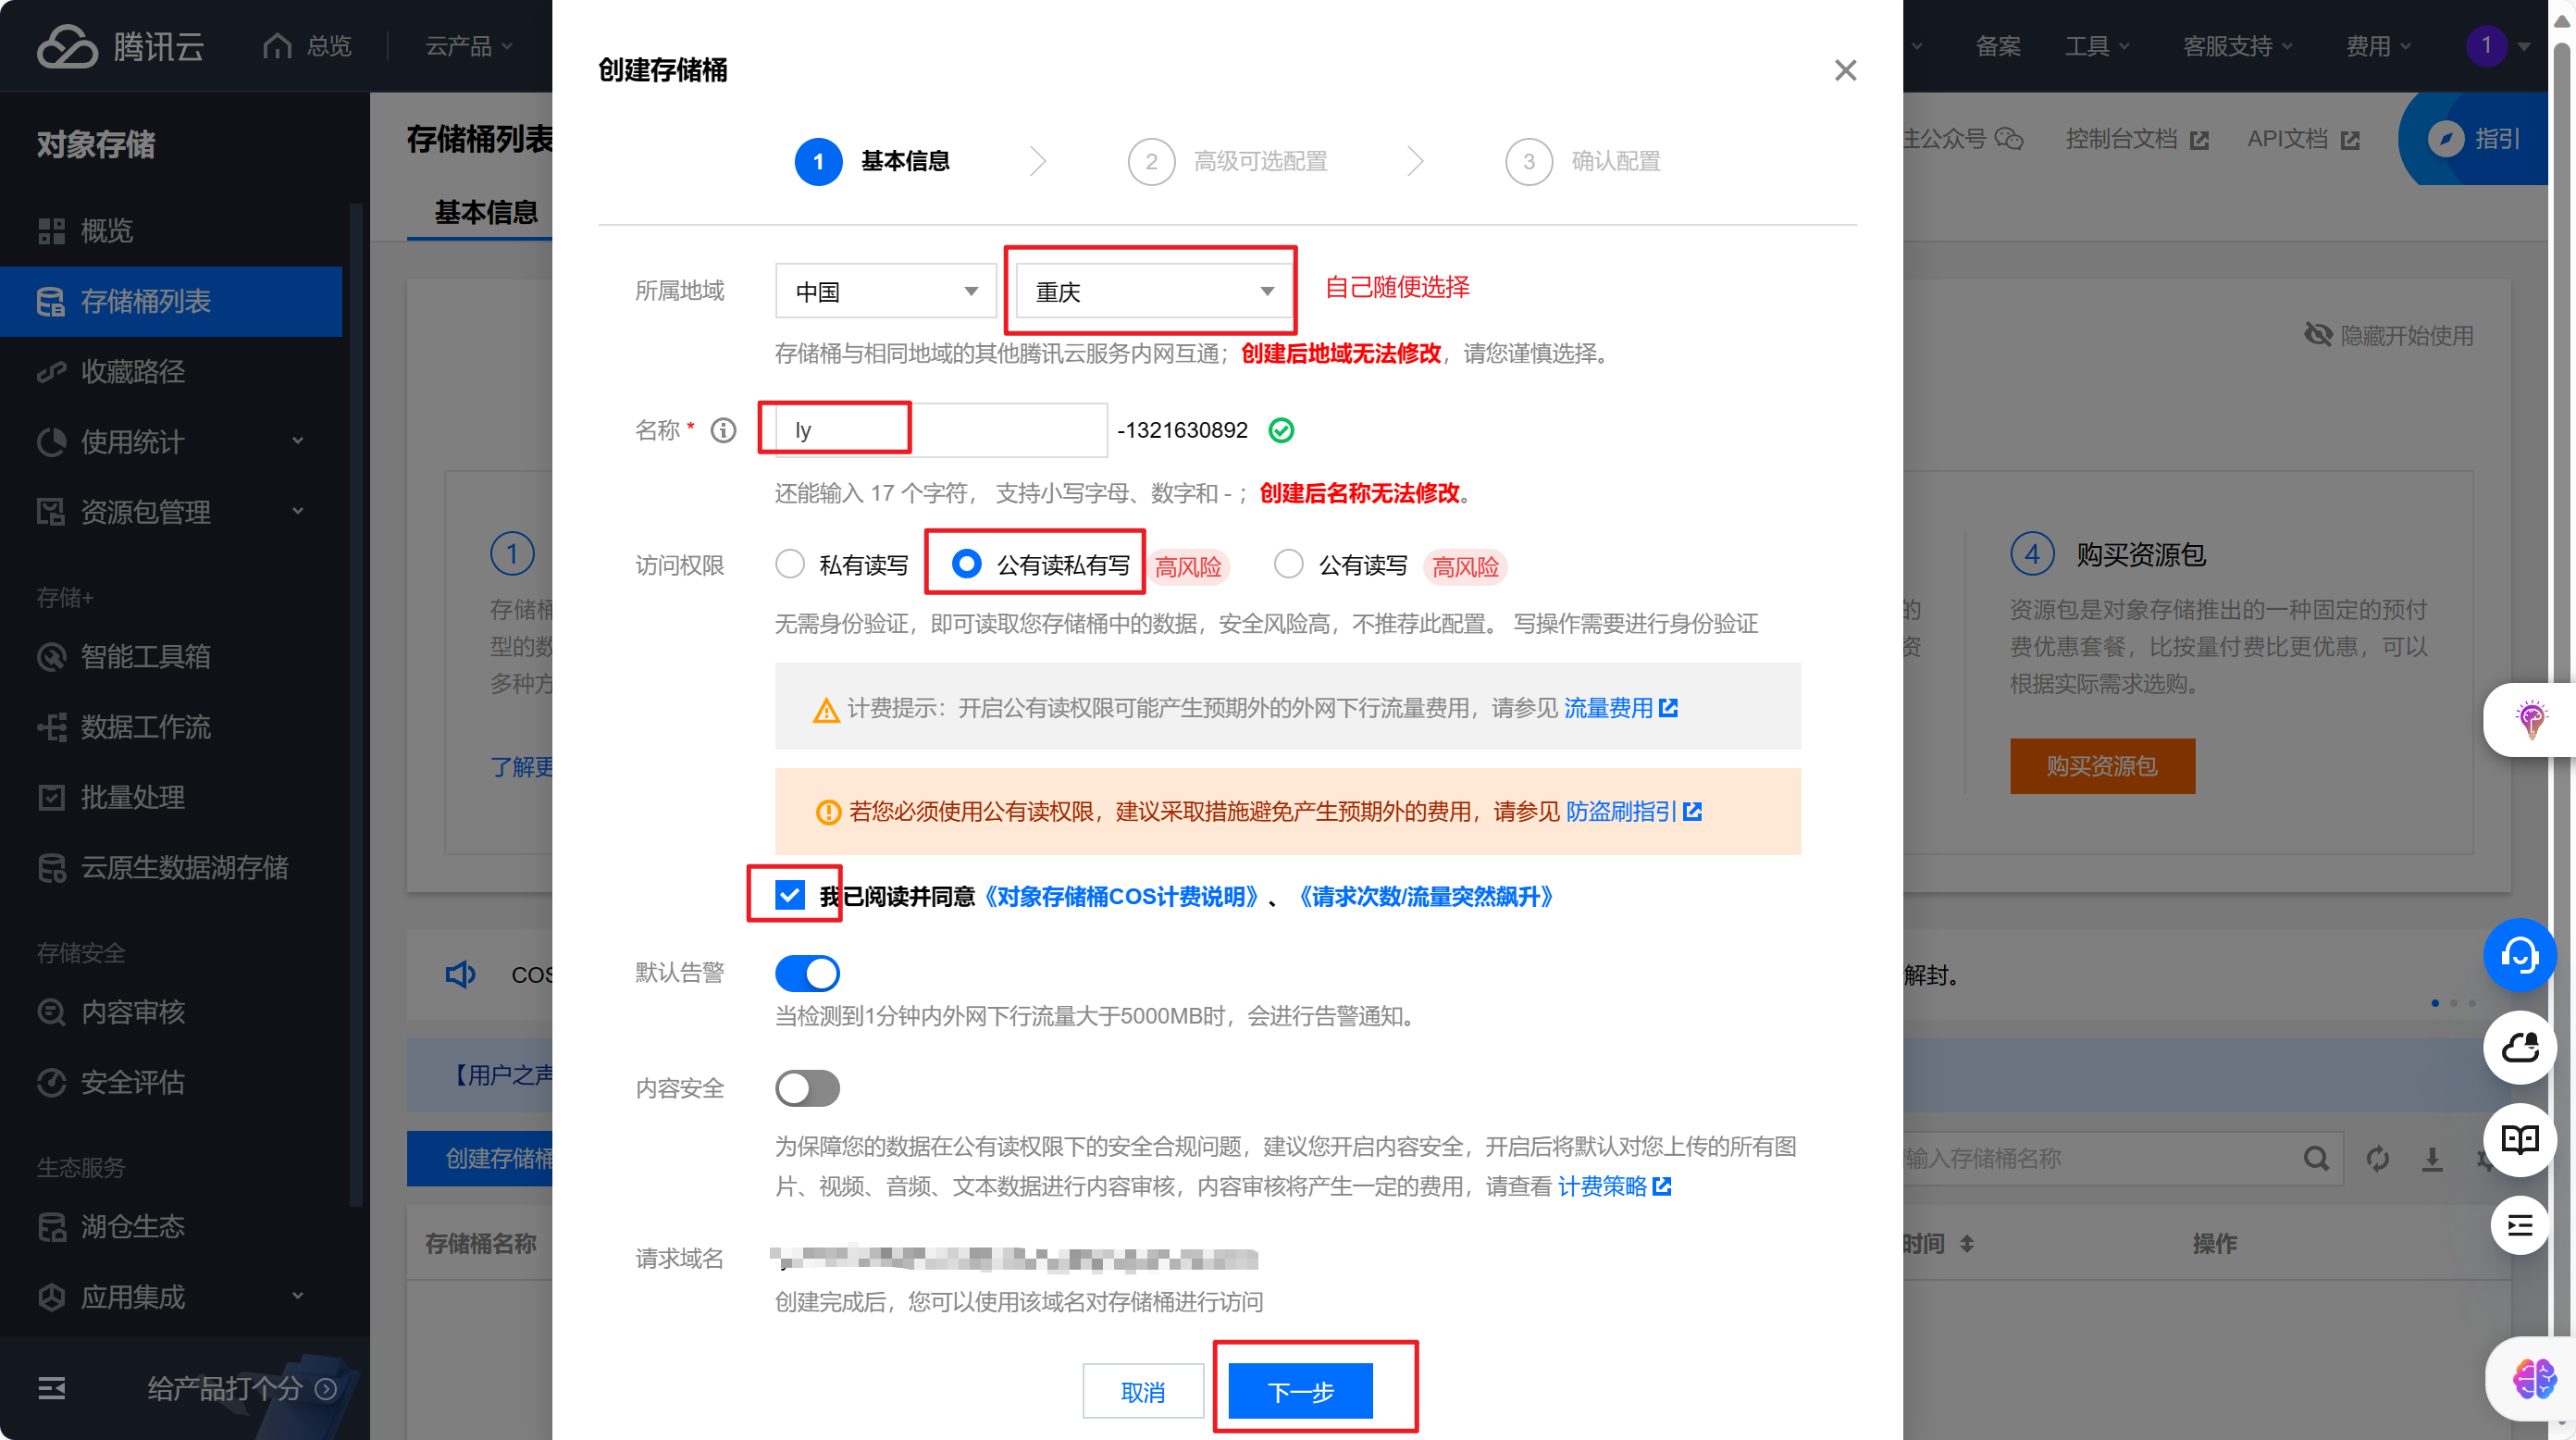Click 云原生数据湖存储 sidebar icon
The height and width of the screenshot is (1440, 2576).
coord(51,867)
